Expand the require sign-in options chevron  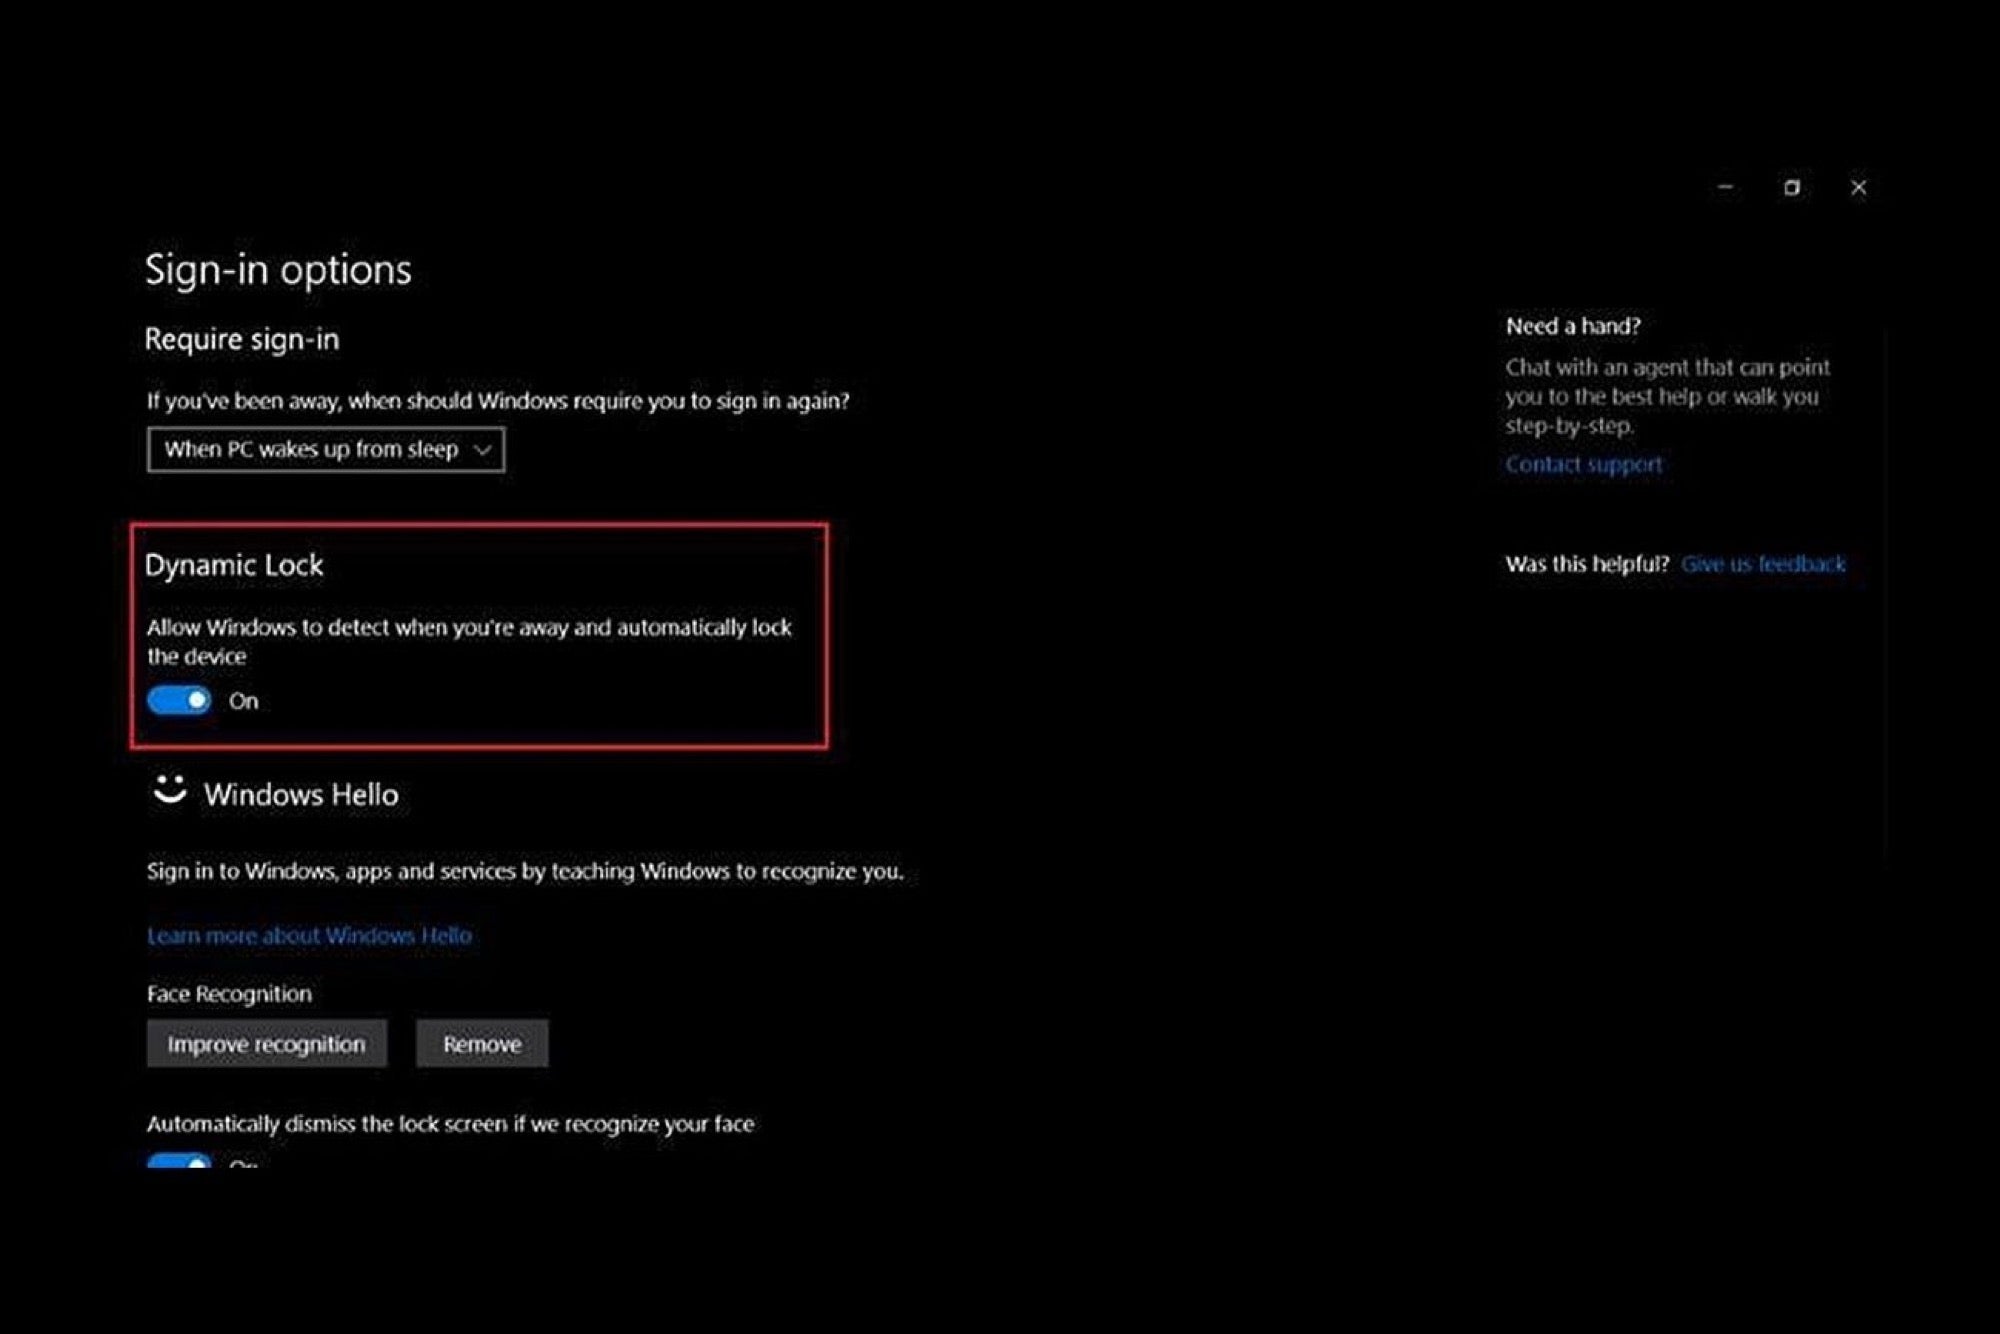pyautogui.click(x=483, y=449)
